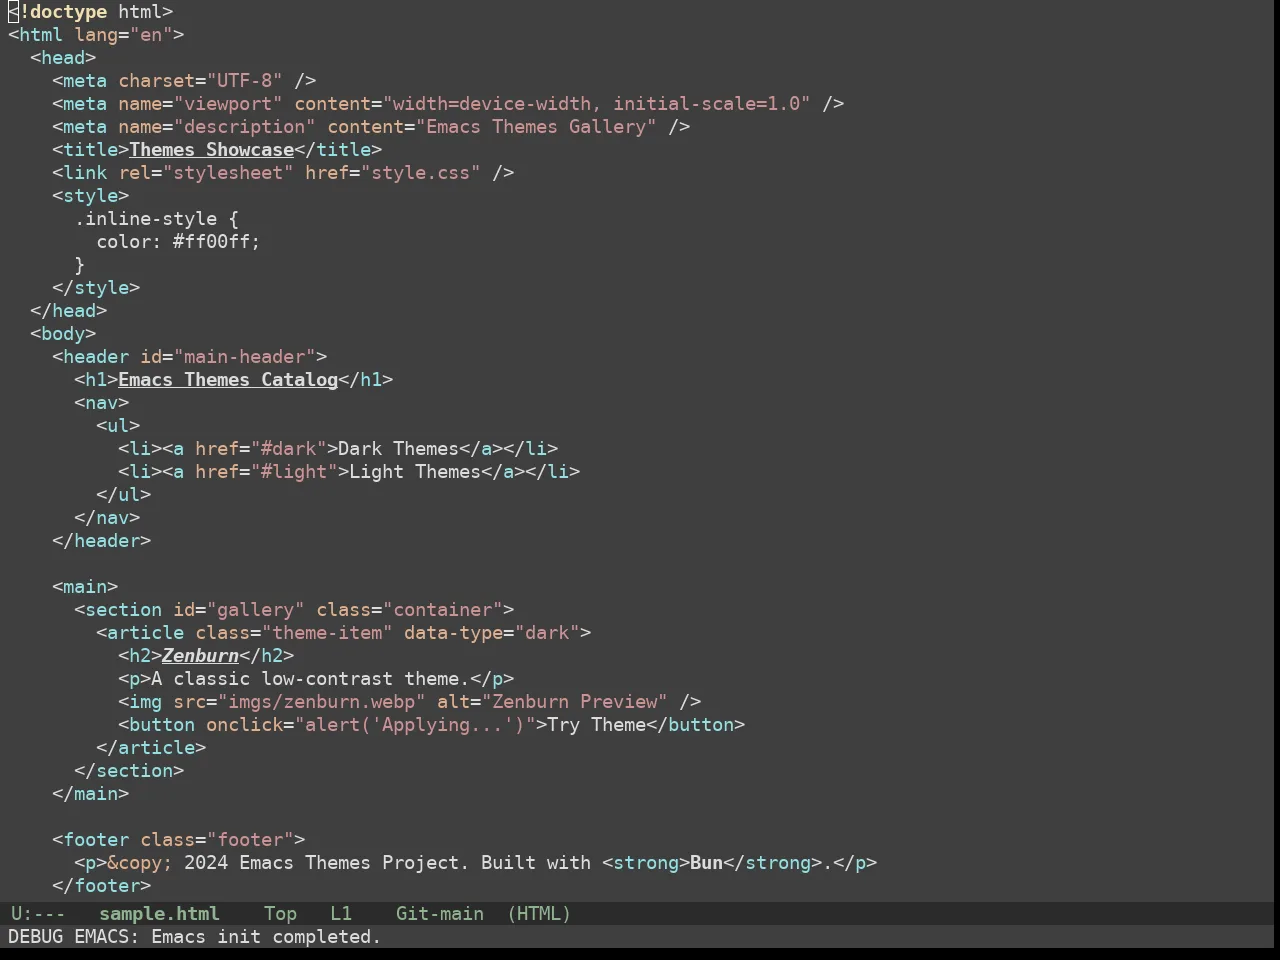Click the opening <body> tag

tap(63, 334)
